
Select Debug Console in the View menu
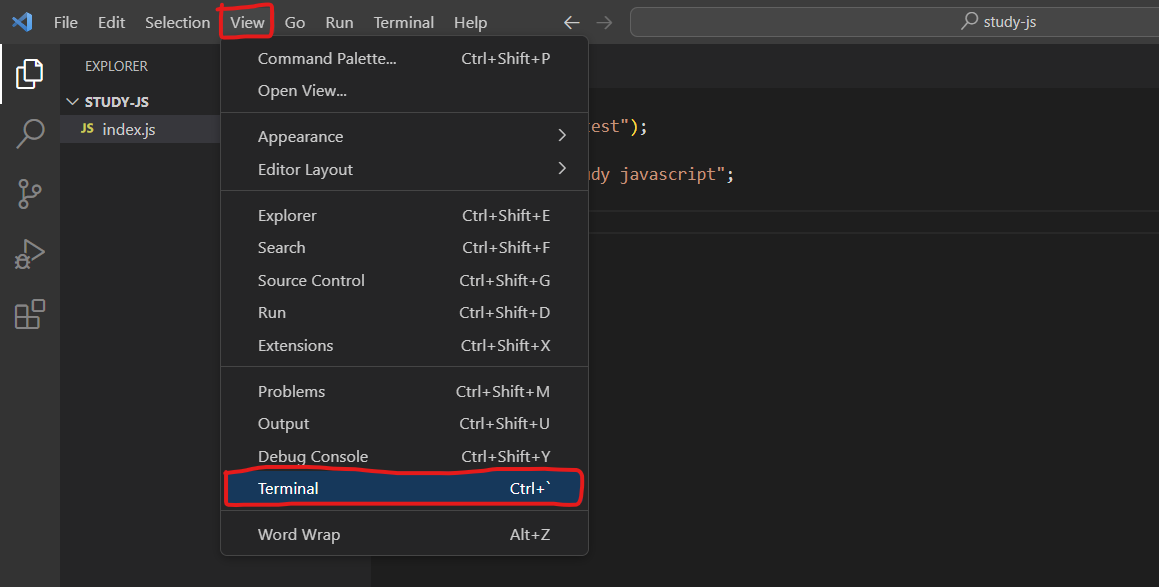click(404, 456)
